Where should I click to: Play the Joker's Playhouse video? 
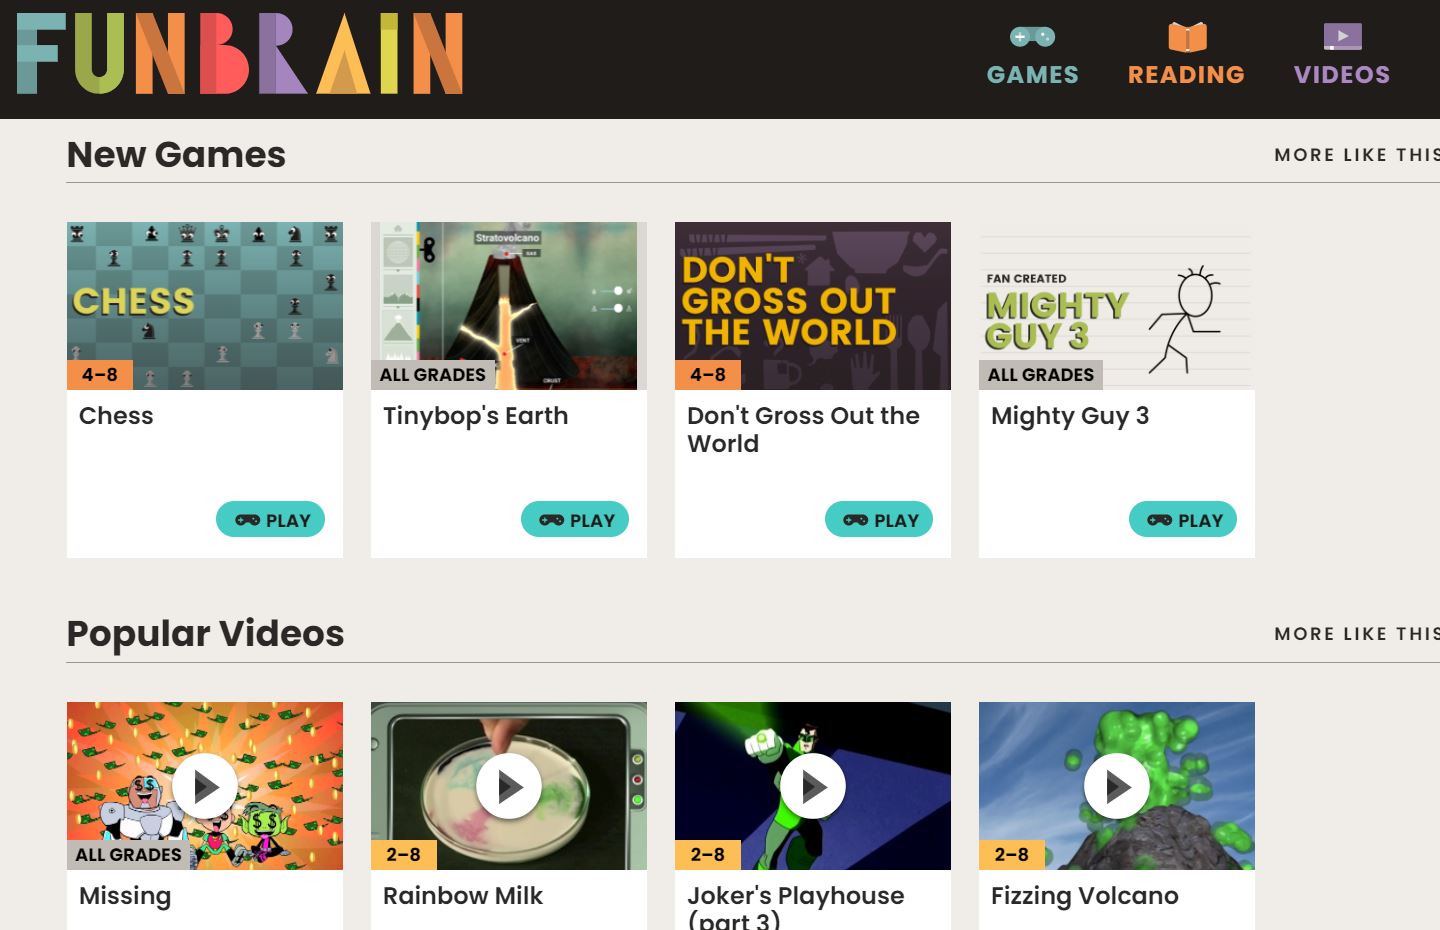click(813, 786)
